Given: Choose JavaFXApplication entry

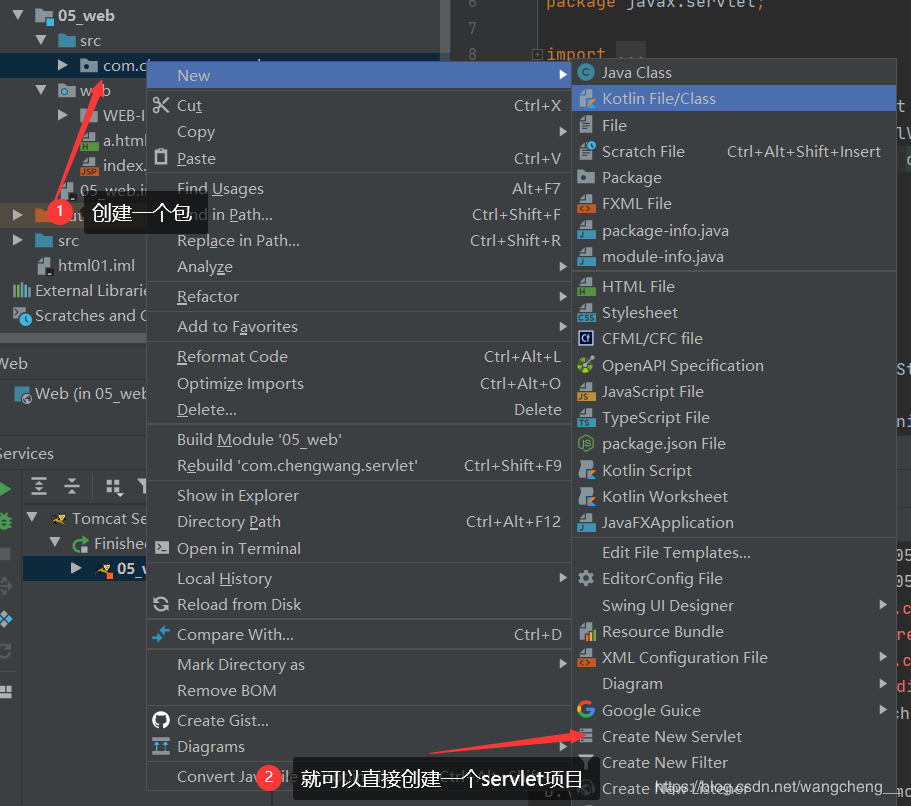Looking at the screenshot, I should tap(734, 522).
